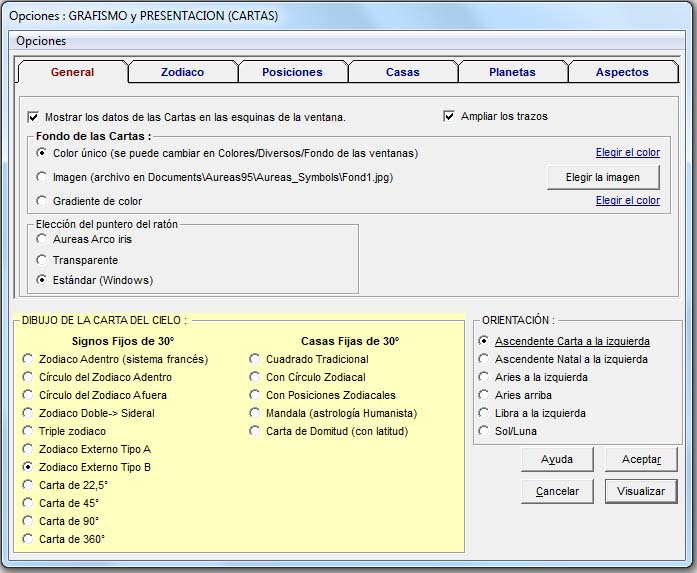Click Elegir el color link for Gradiente
This screenshot has width=697, height=573.
[x=628, y=200]
